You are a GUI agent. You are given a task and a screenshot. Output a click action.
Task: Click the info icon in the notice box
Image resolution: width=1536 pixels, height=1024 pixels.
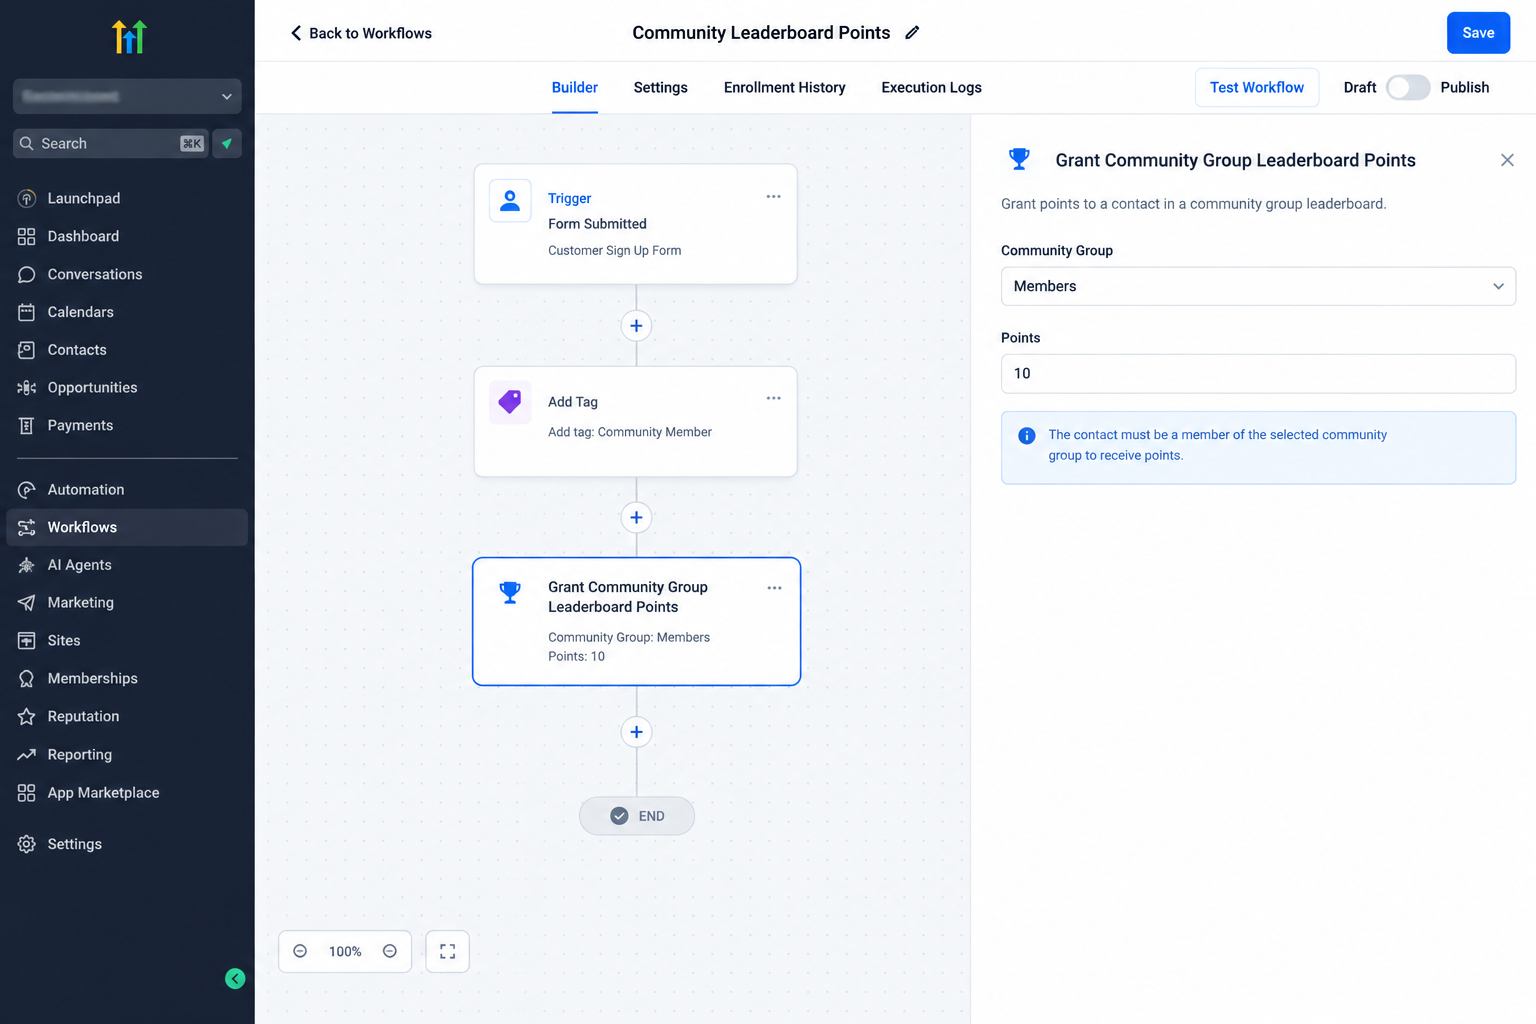coord(1026,436)
